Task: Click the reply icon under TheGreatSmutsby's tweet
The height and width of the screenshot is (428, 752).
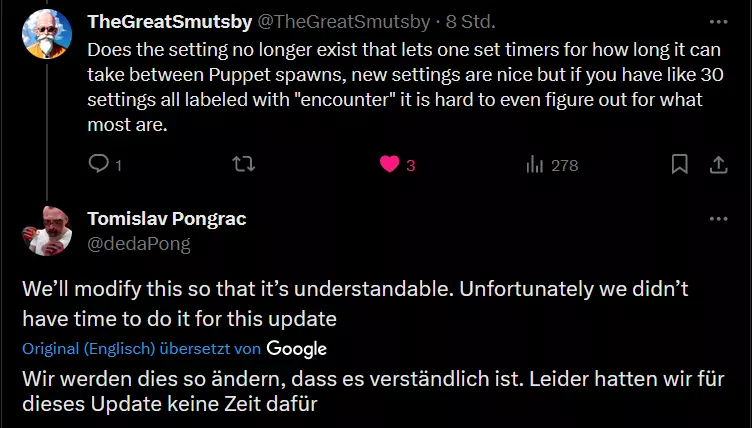Action: 99,164
